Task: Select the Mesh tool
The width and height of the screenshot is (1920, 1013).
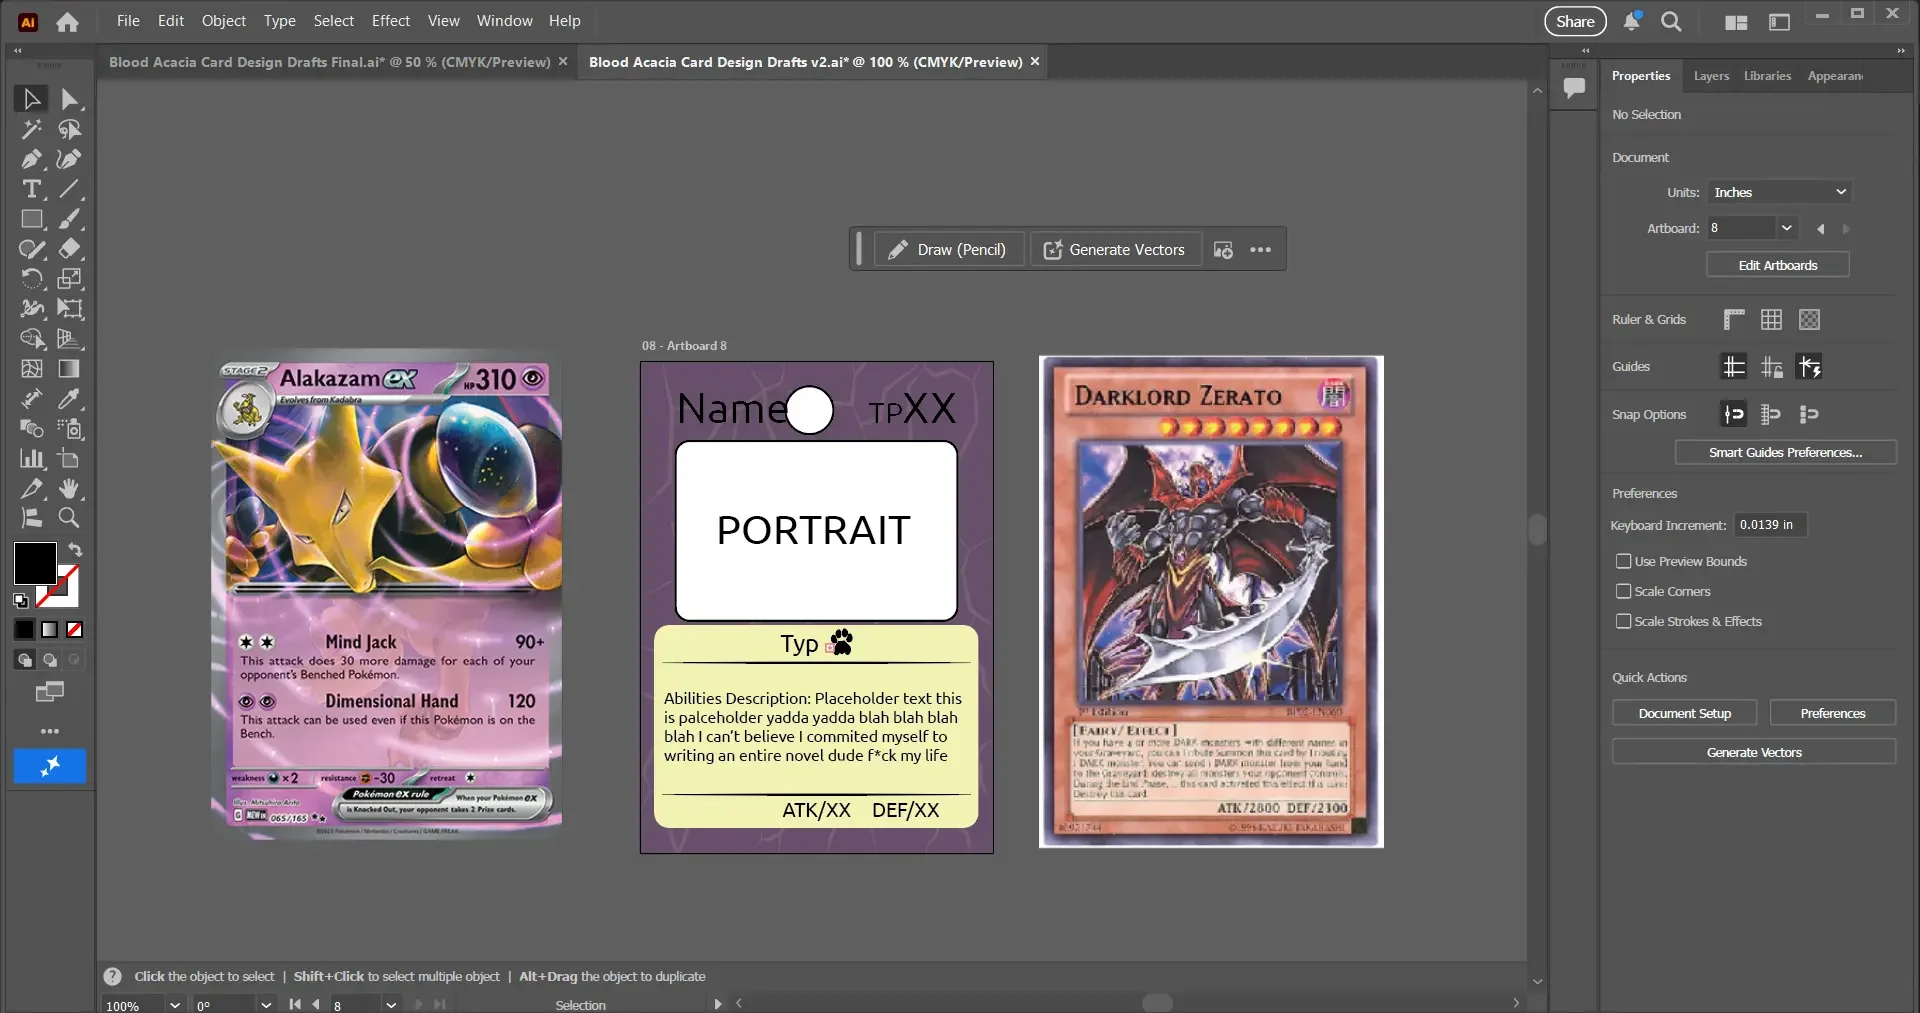Action: click(x=32, y=369)
